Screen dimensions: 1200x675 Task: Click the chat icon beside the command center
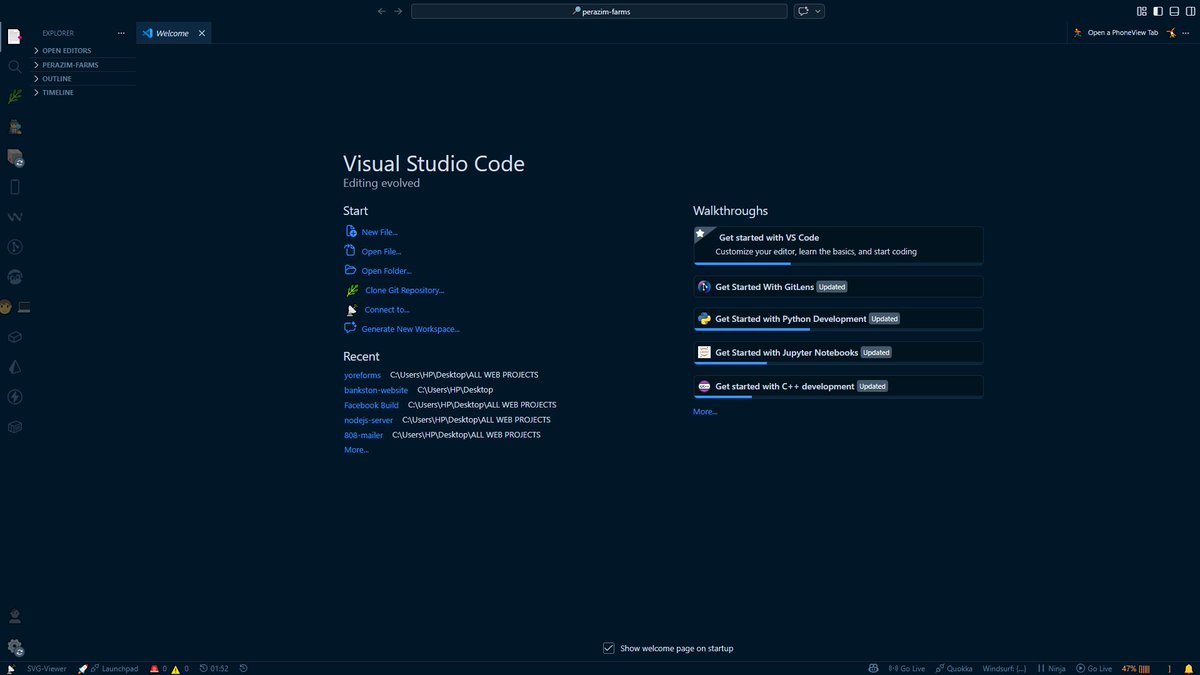click(x=803, y=11)
